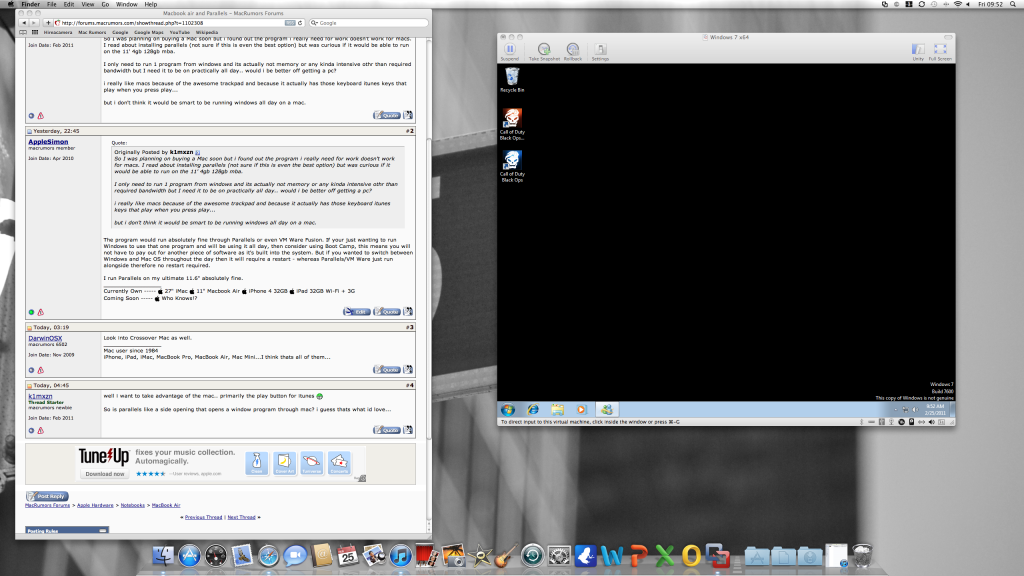
Task: Launch Microsoft Excel from the Dock
Action: (665, 556)
